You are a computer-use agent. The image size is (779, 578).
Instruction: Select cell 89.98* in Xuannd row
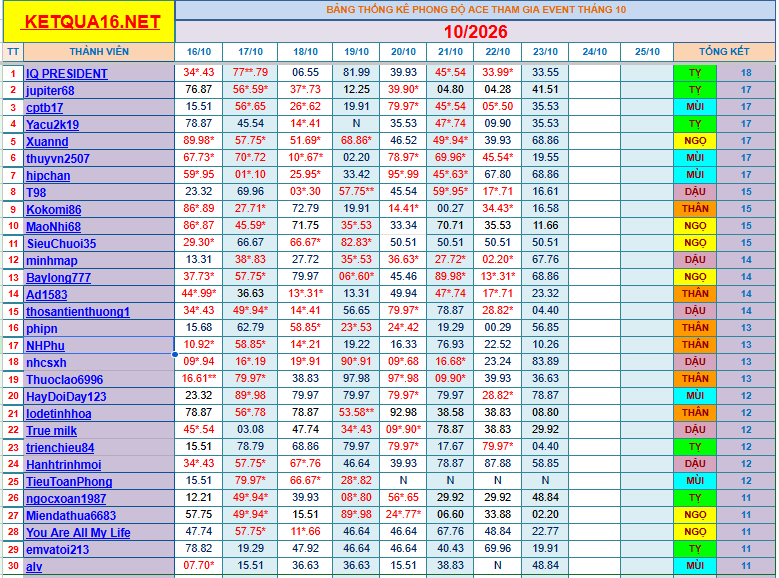(x=199, y=141)
